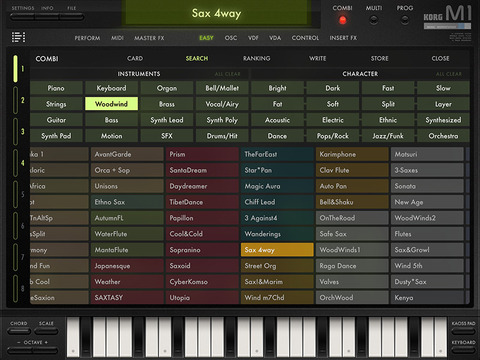Switch to the KEYBOARD view
This screenshot has height=360, width=480.
pos(463,350)
